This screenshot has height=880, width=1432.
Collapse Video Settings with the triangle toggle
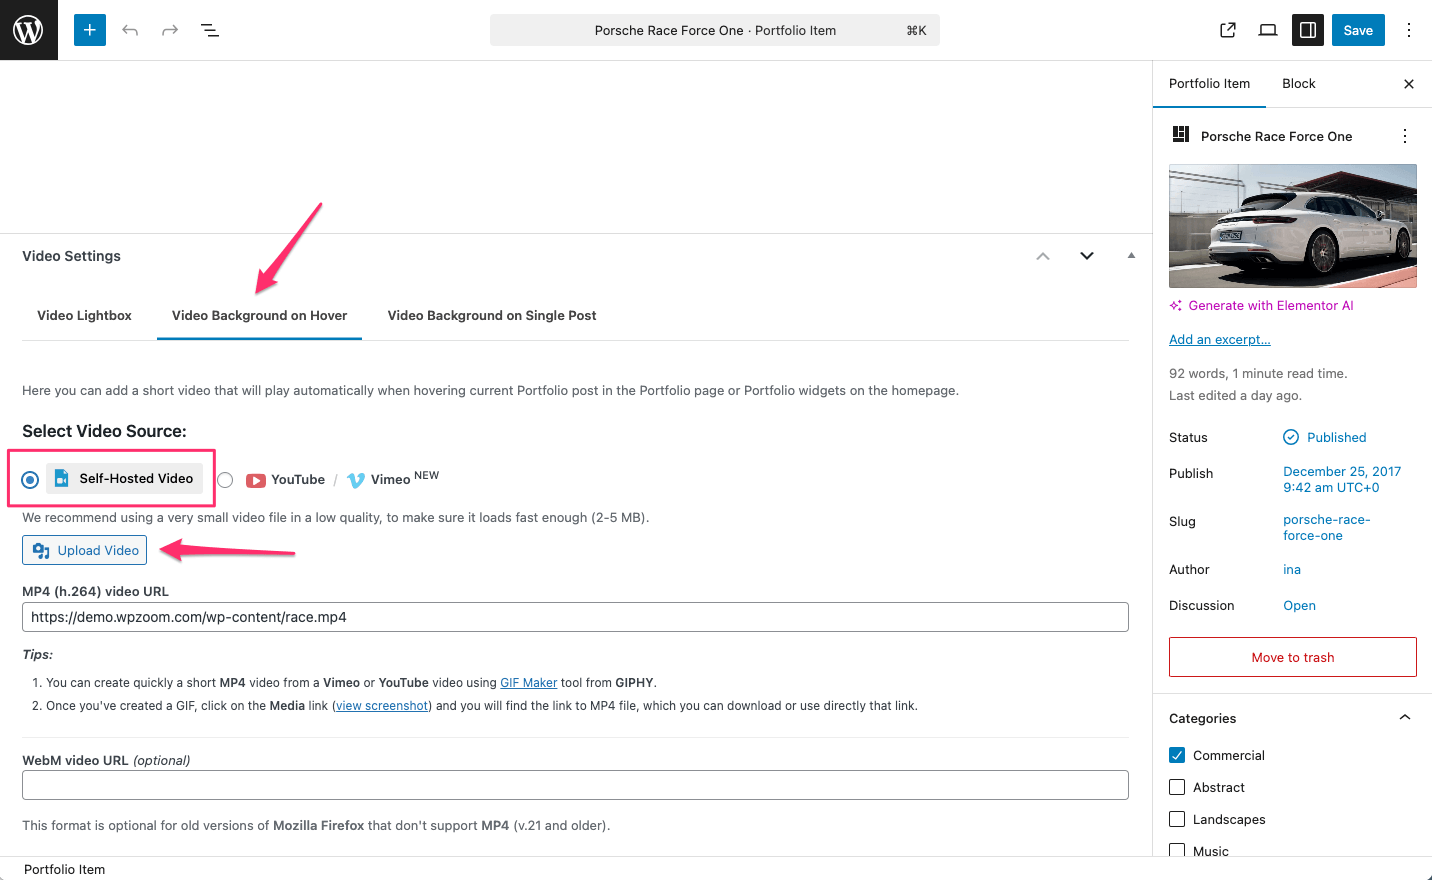pyautogui.click(x=1131, y=256)
